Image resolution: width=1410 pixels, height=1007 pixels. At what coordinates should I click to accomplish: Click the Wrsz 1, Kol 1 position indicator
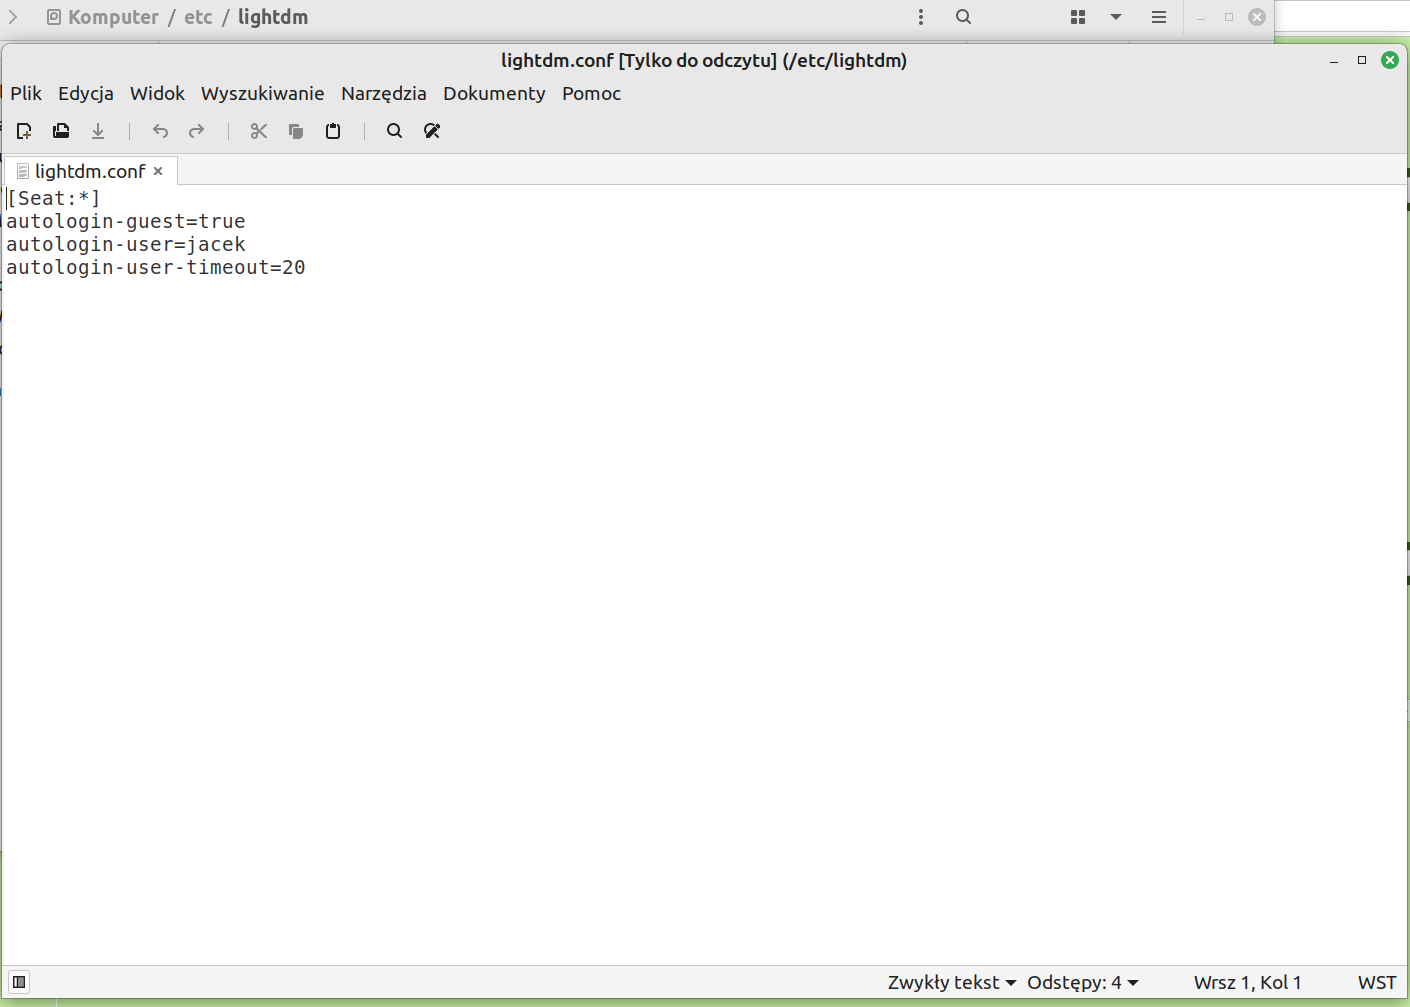tap(1247, 982)
